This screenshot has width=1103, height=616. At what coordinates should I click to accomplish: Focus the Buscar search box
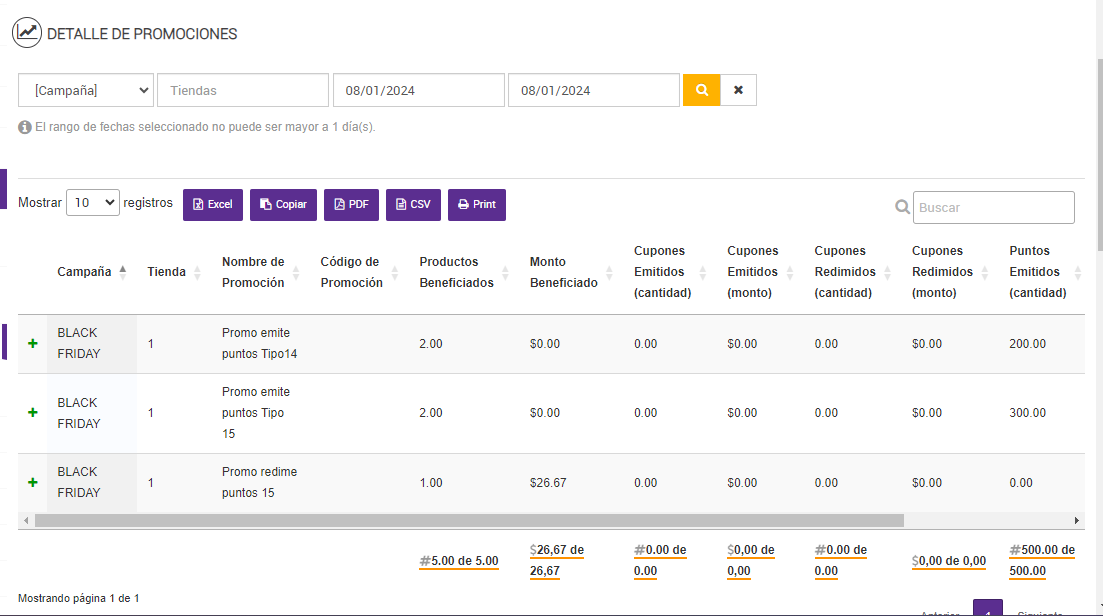(993, 207)
